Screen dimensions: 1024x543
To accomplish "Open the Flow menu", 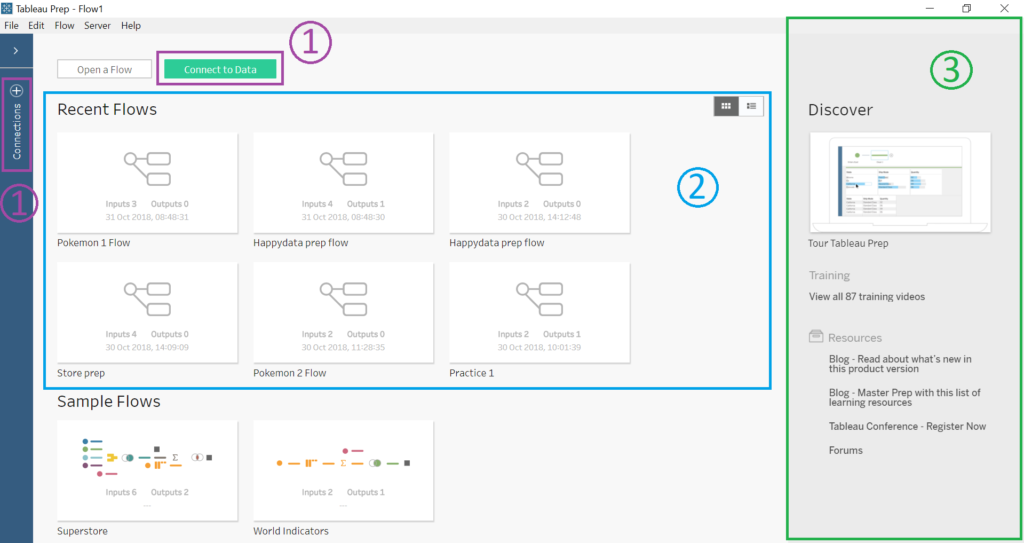I will 64,25.
